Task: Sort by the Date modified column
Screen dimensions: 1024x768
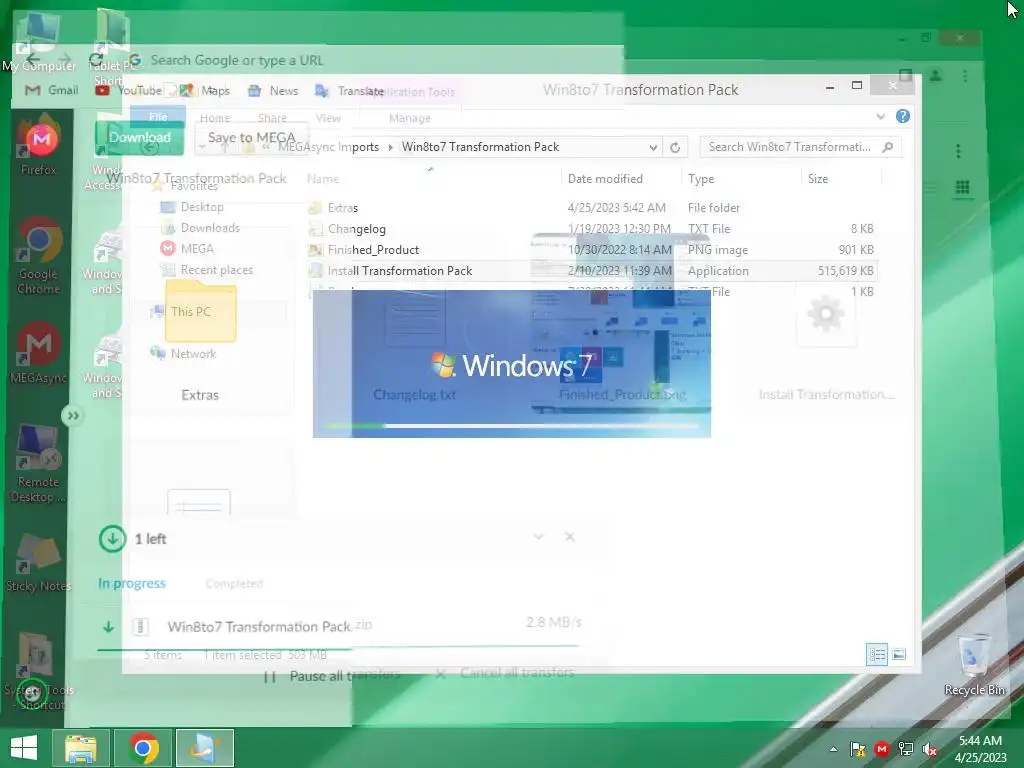Action: coord(605,179)
